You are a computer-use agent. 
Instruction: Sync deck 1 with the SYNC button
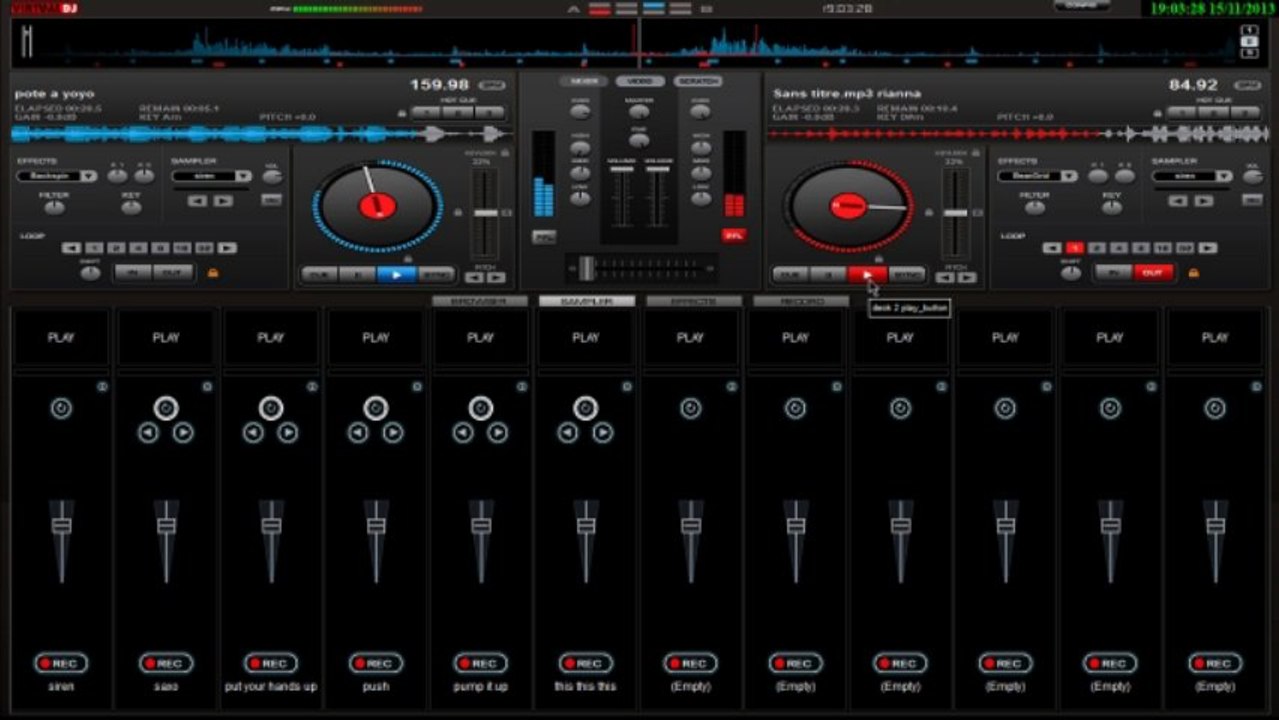click(x=436, y=274)
